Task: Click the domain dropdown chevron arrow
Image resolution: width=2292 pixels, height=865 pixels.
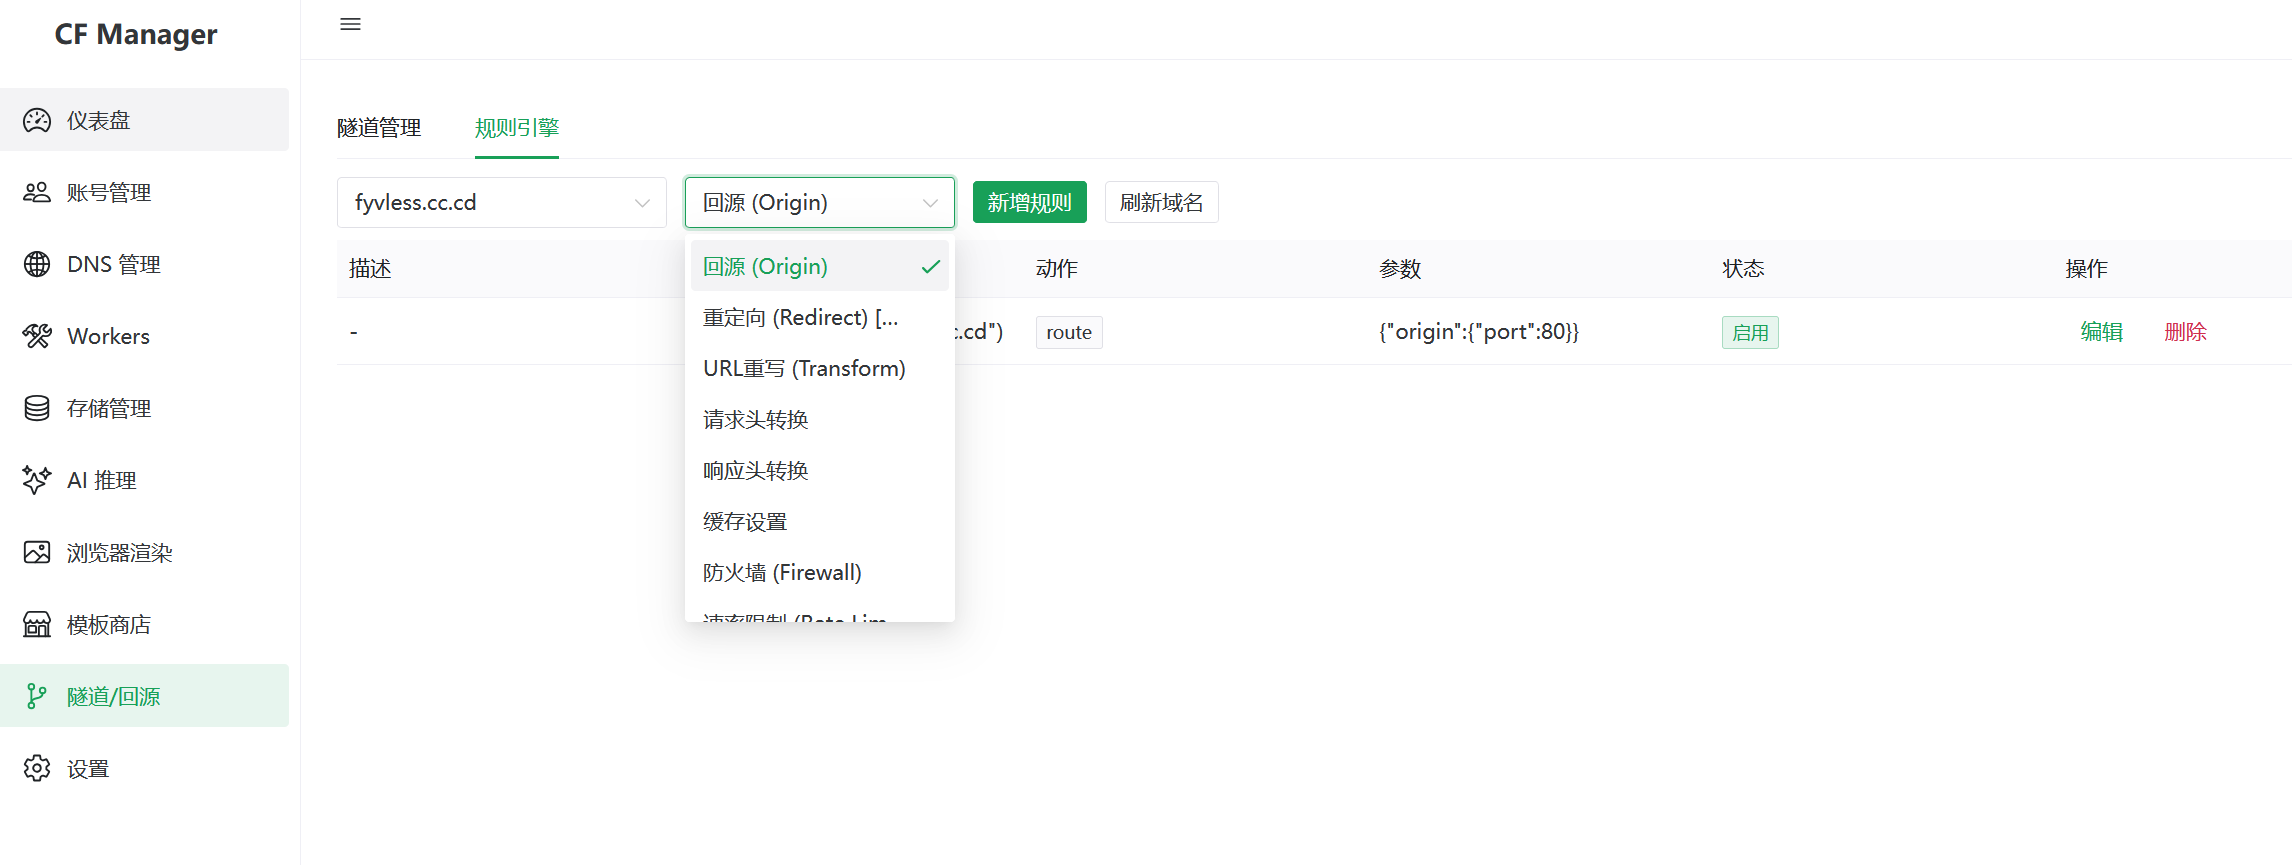Action: (642, 203)
